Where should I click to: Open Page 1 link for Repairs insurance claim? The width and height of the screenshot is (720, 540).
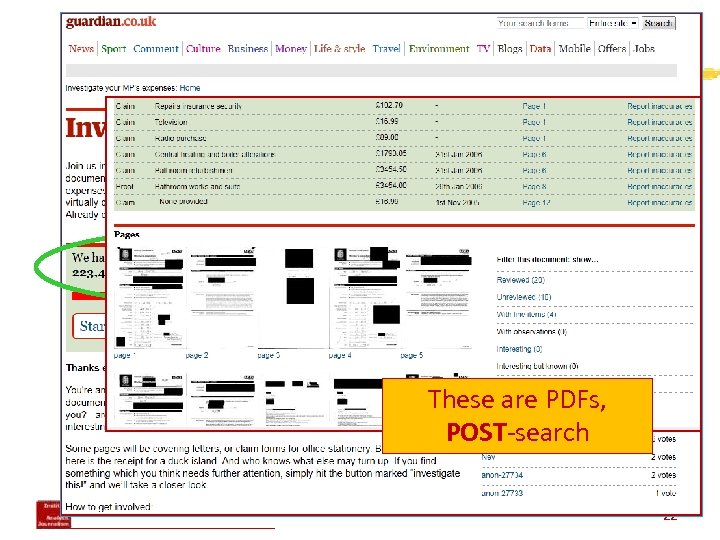[534, 106]
